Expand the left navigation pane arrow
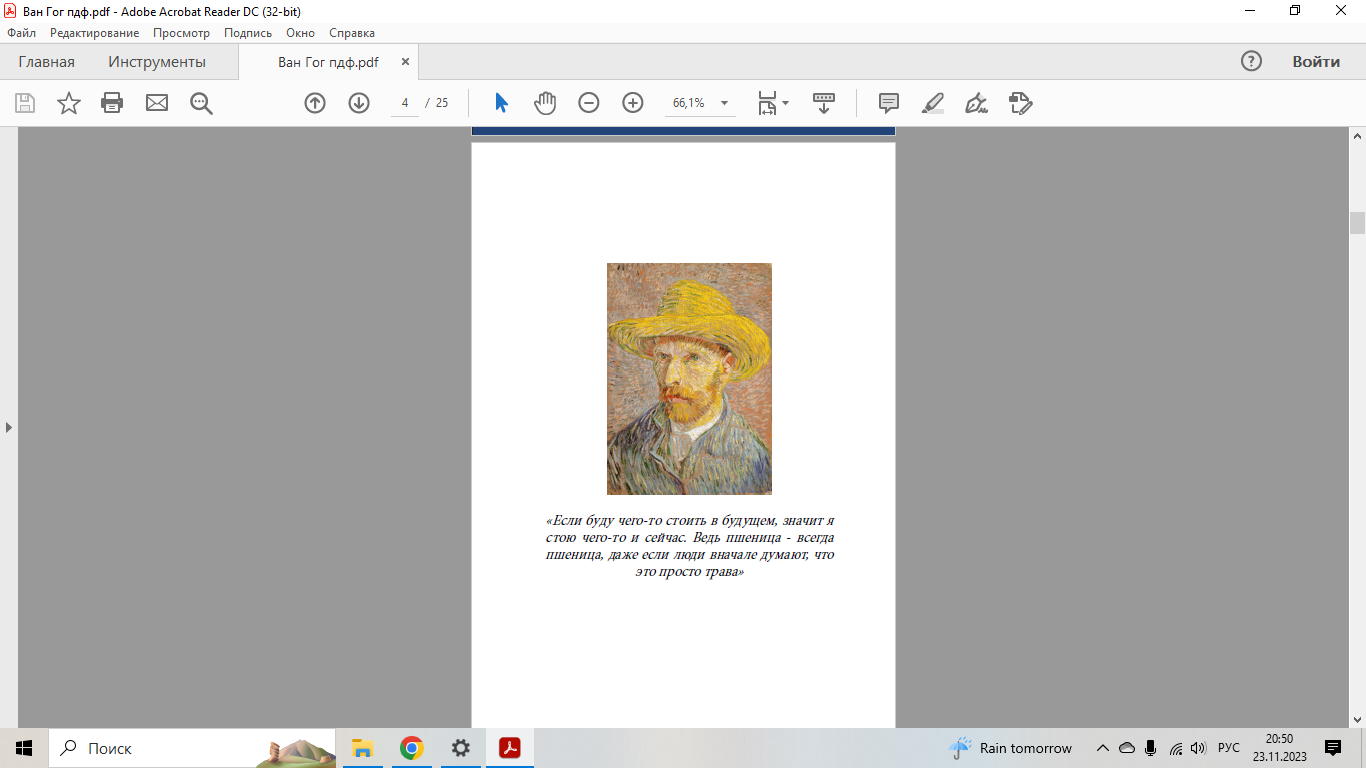Image resolution: width=1366 pixels, height=768 pixels. point(9,427)
